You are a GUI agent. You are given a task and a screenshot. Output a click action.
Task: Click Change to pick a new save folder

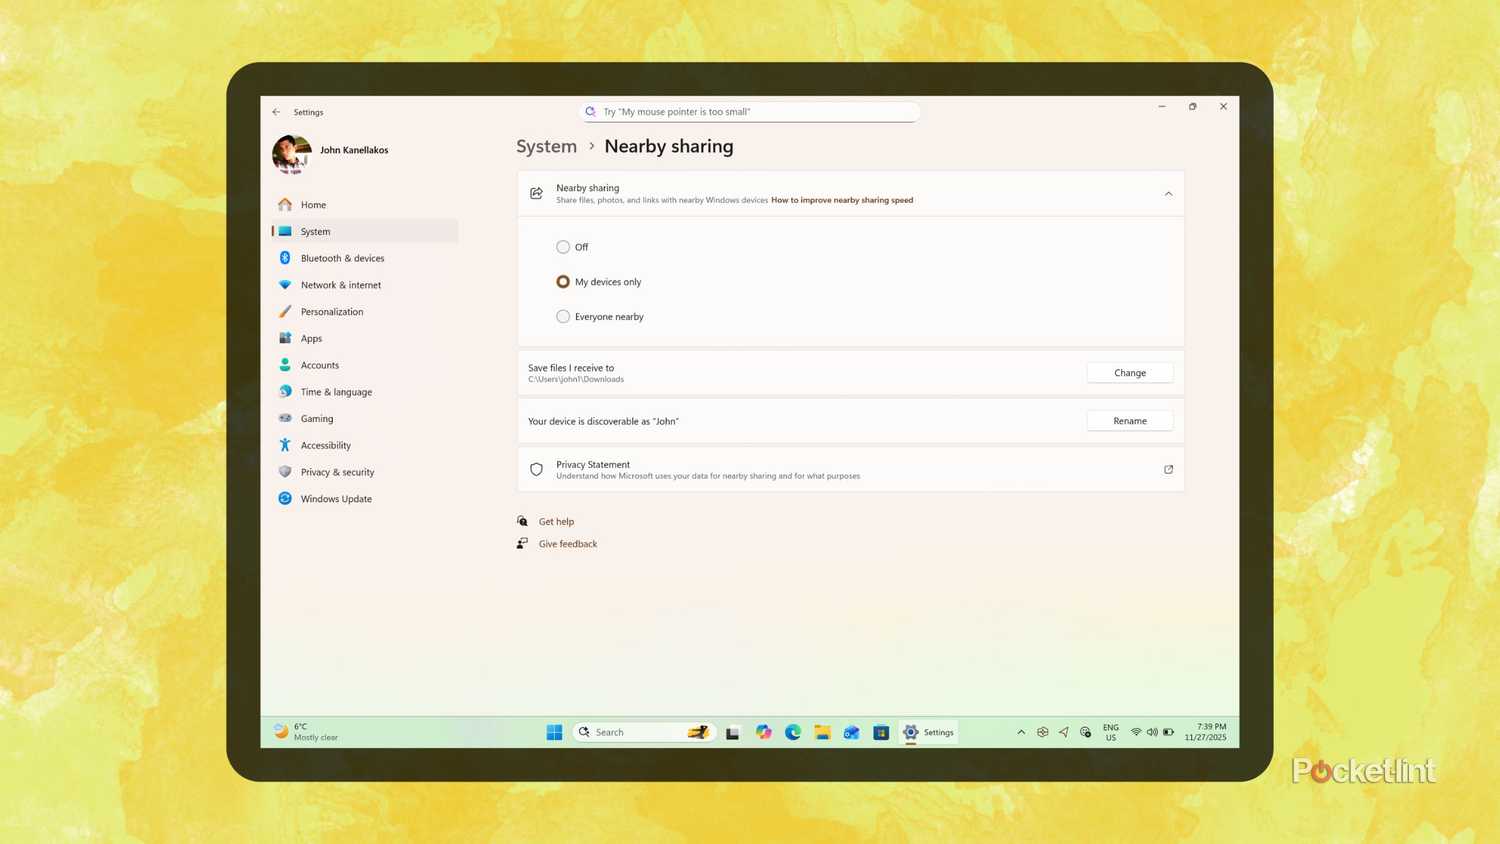tap(1129, 372)
